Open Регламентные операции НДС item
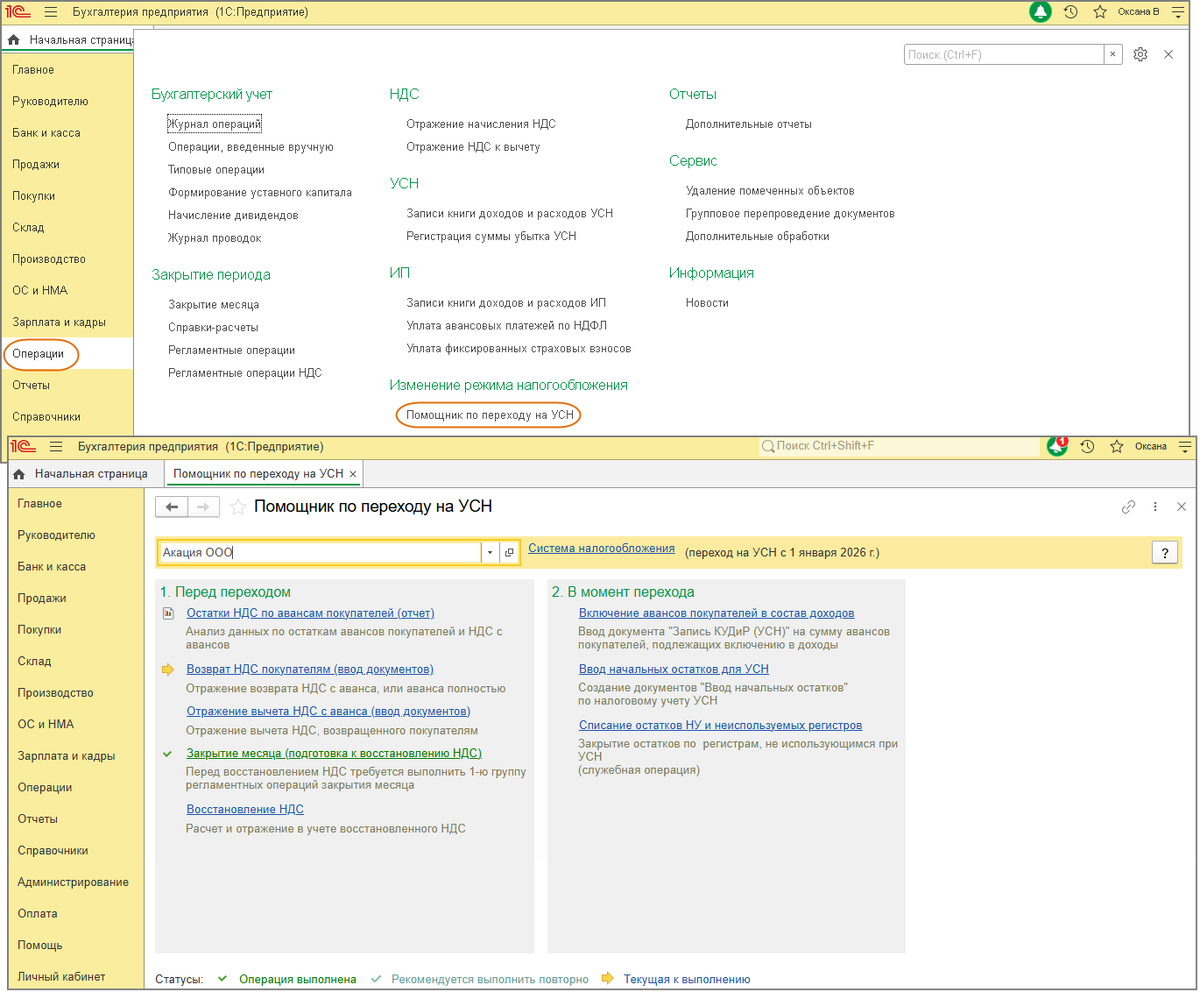The image size is (1200, 992). [245, 373]
